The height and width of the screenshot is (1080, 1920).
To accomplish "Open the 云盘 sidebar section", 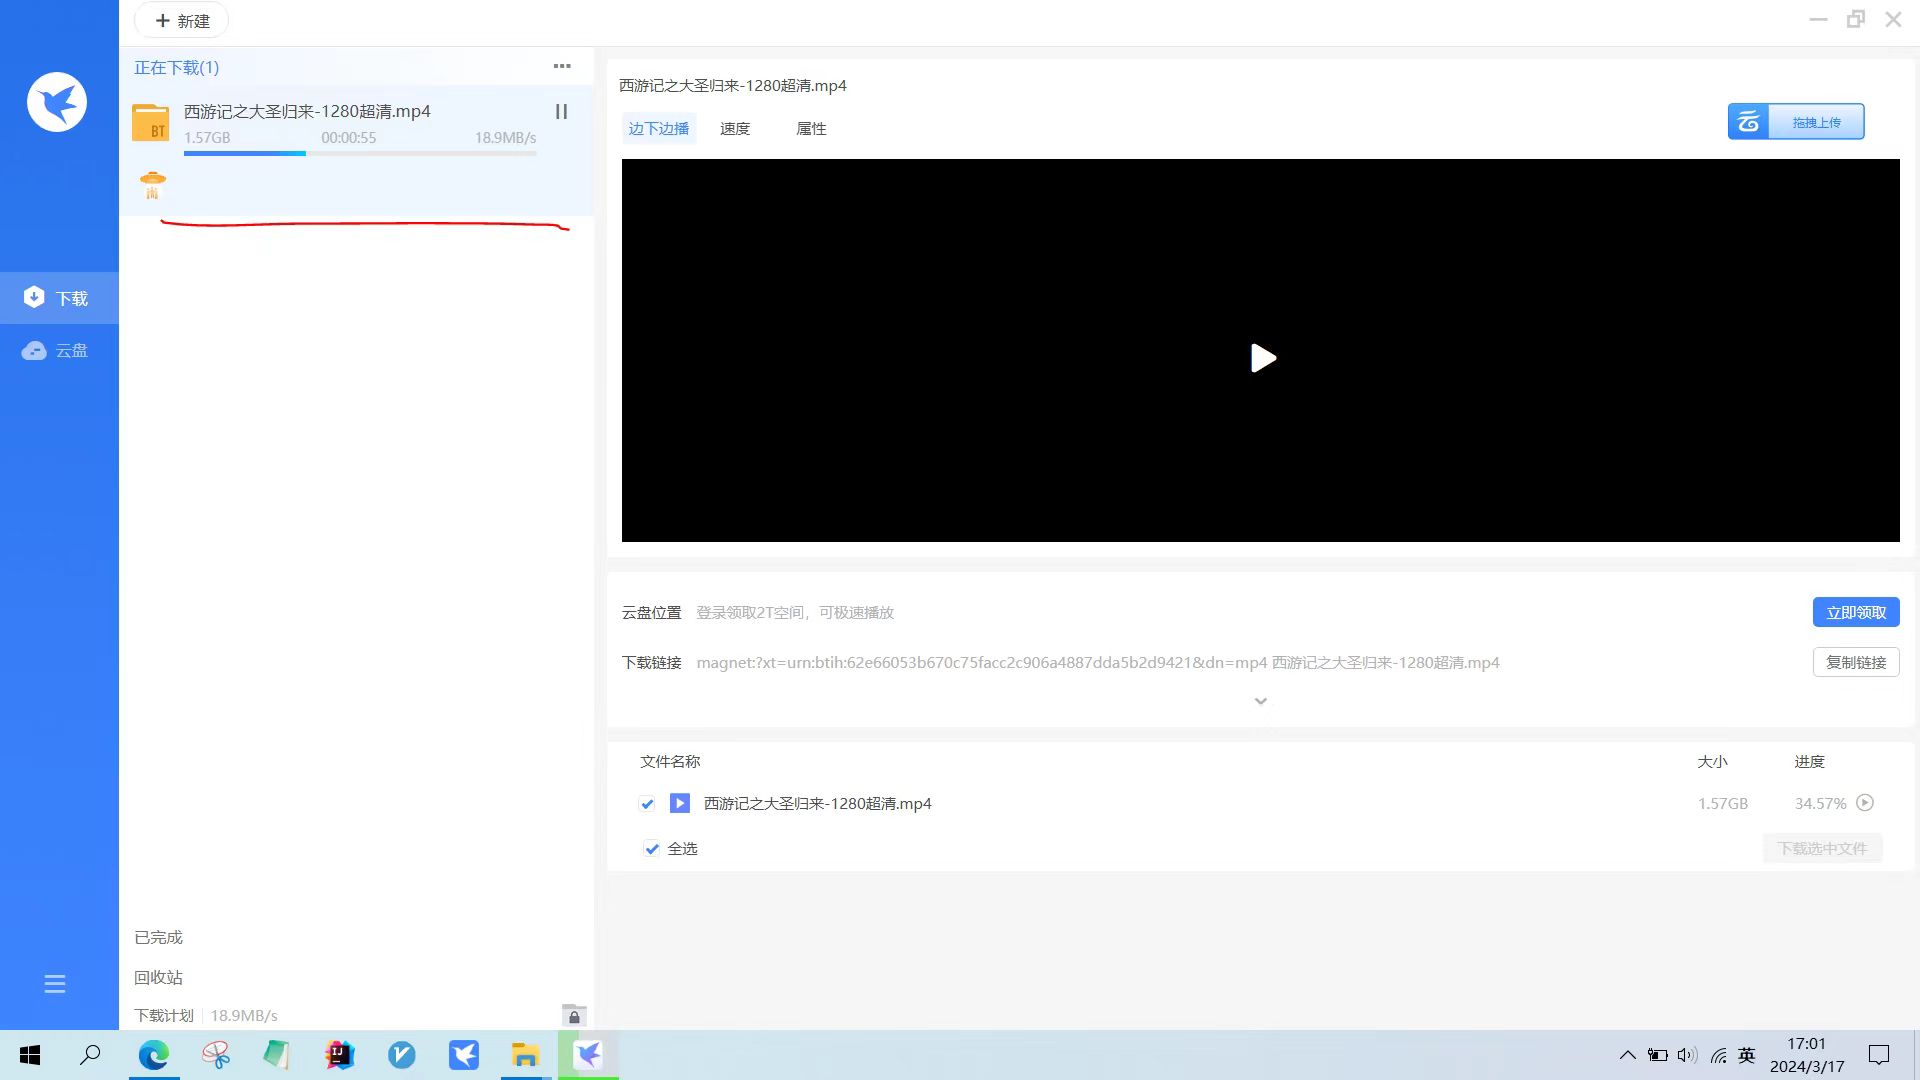I will [59, 351].
